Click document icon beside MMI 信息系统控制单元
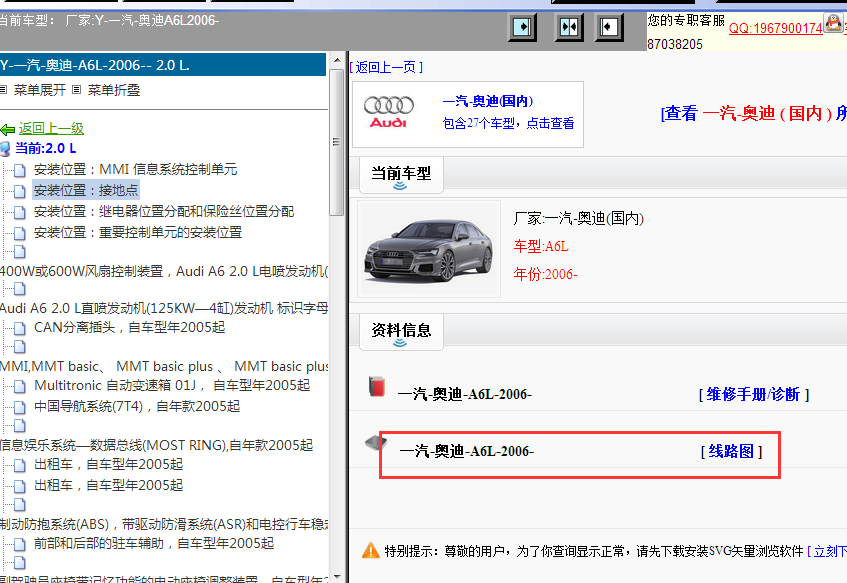The width and height of the screenshot is (847, 583). 19,171
